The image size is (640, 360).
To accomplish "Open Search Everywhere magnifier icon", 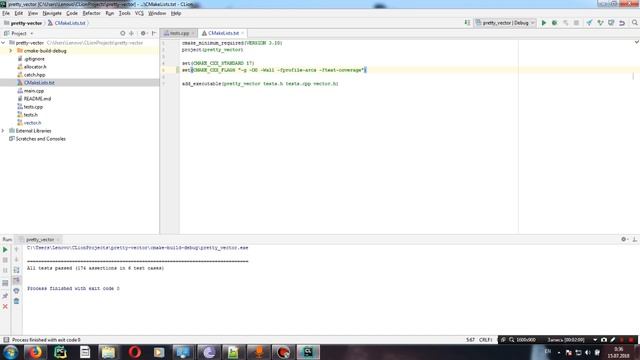I will tap(635, 23).
